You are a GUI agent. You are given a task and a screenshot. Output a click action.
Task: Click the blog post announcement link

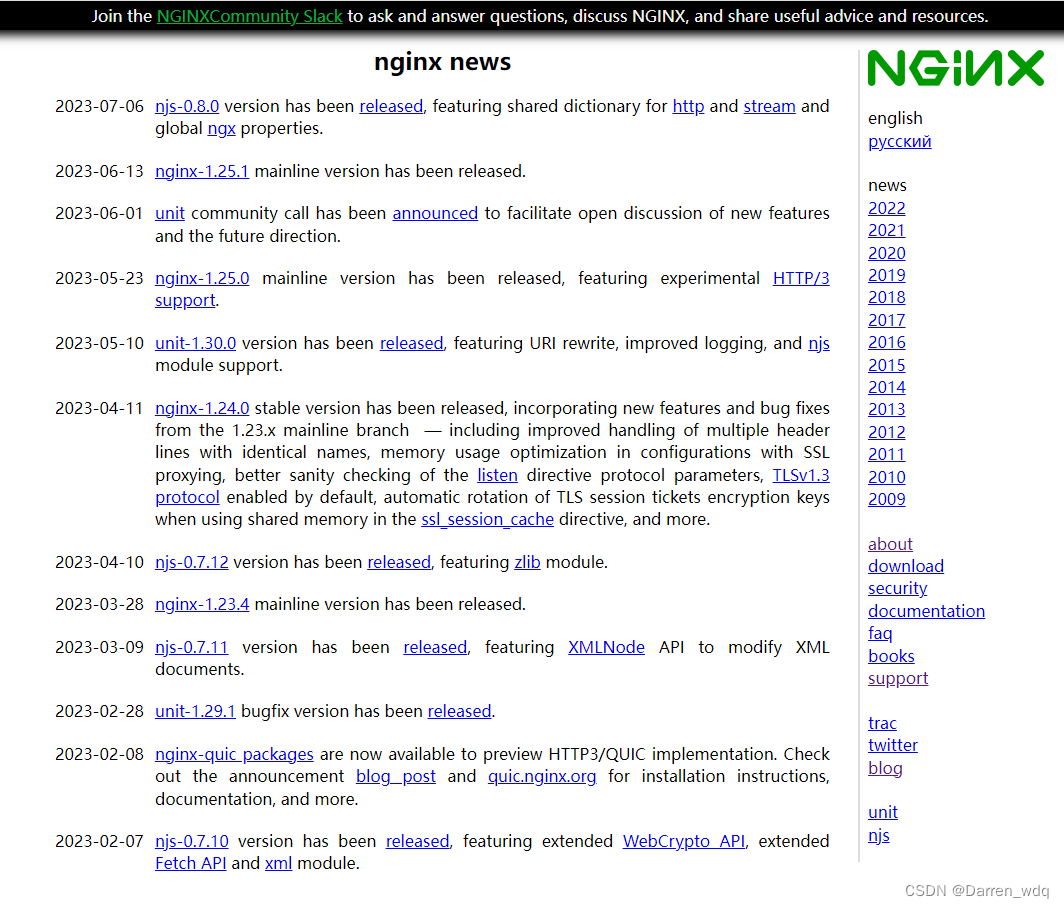pyautogui.click(x=396, y=777)
